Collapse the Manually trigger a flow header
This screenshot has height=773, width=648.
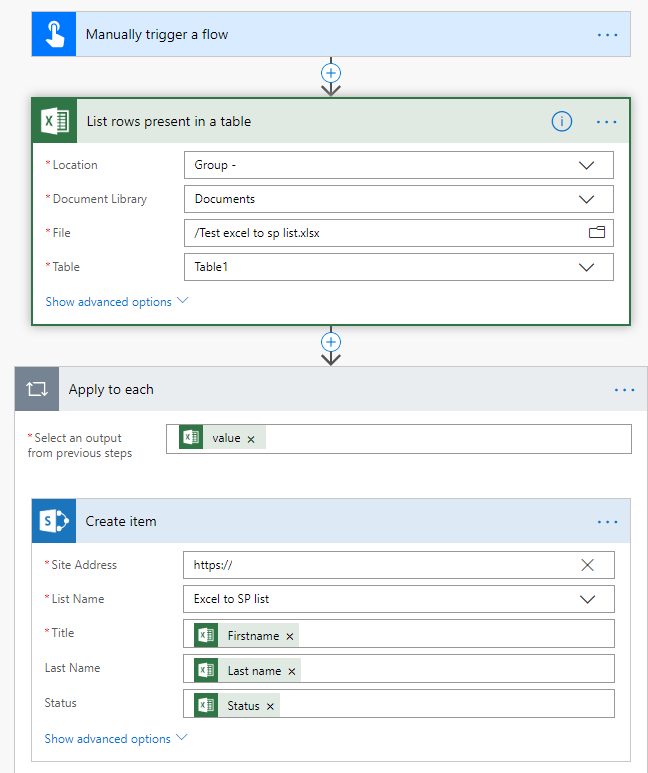(300, 34)
